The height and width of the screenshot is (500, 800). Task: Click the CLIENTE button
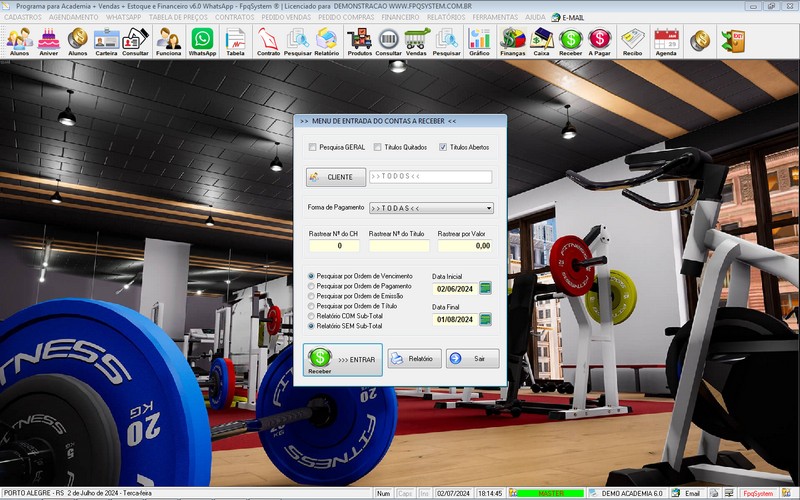tap(336, 177)
